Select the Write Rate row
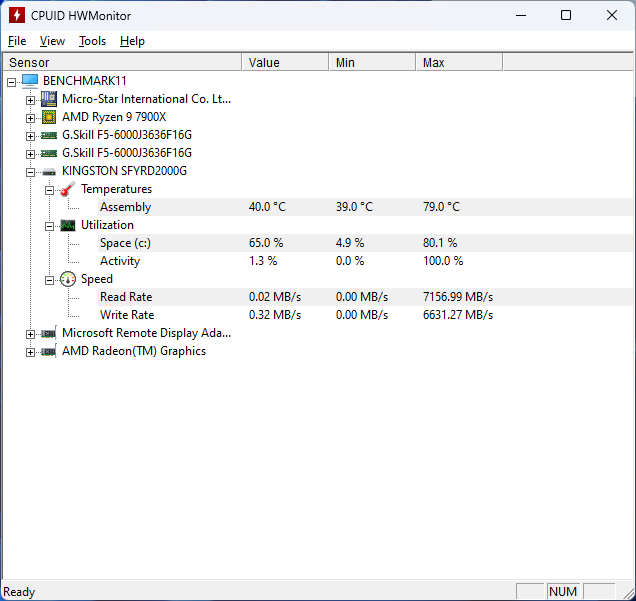 365,315
